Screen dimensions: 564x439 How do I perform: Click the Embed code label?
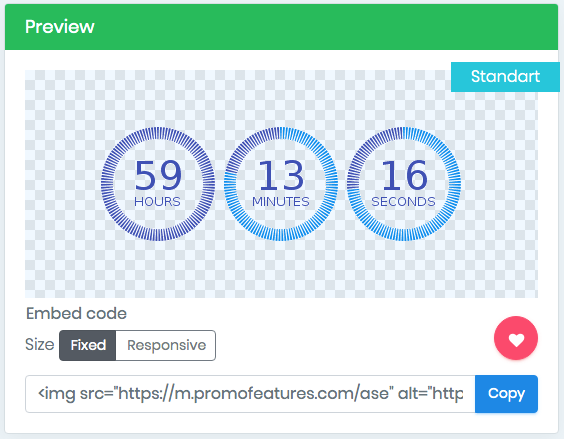(x=76, y=313)
